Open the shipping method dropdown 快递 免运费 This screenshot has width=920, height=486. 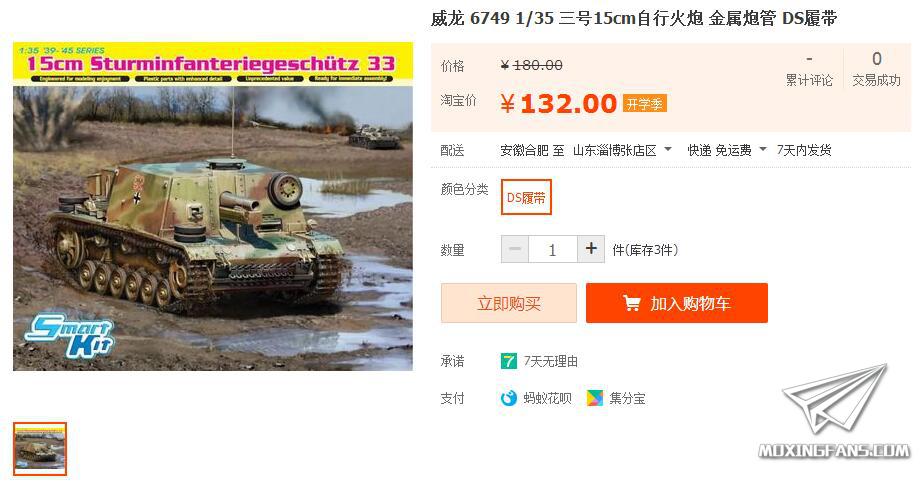click(726, 150)
